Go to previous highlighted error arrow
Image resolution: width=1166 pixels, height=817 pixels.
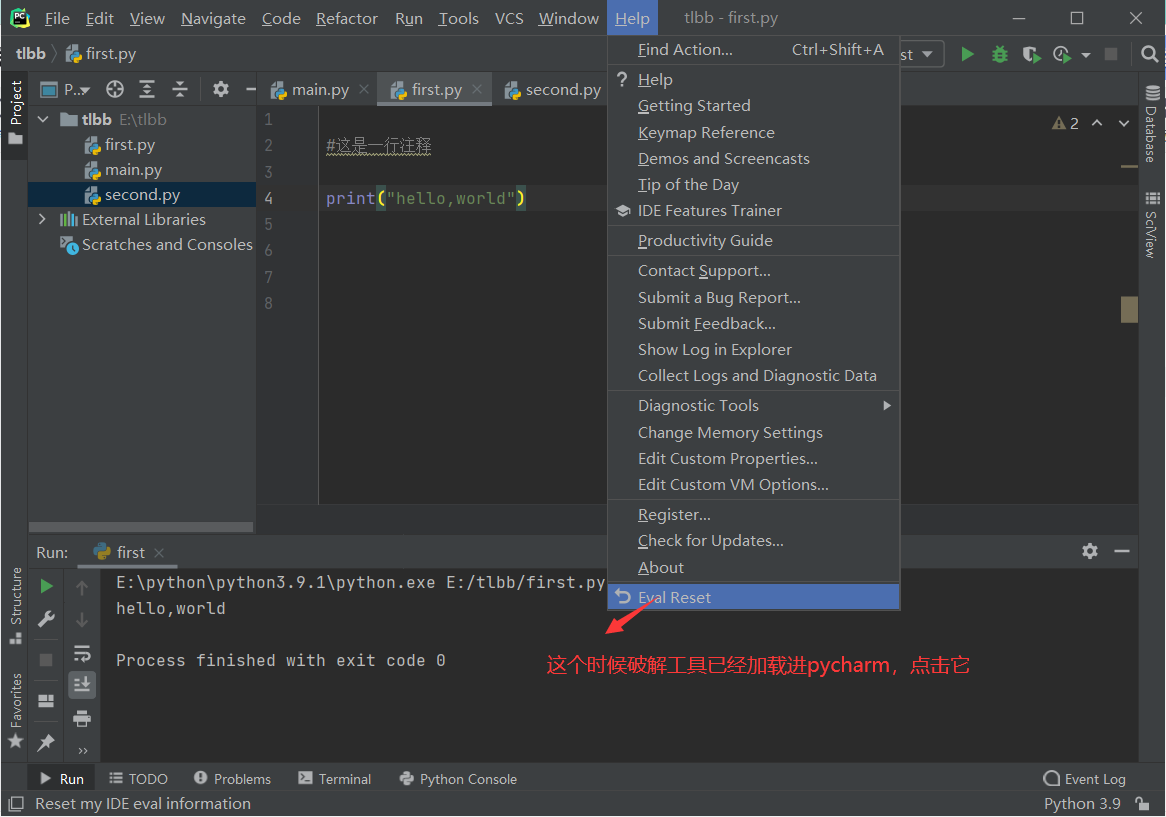tap(1097, 123)
